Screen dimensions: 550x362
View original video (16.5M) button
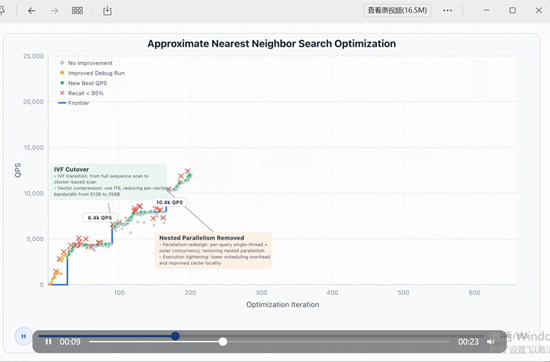click(397, 10)
